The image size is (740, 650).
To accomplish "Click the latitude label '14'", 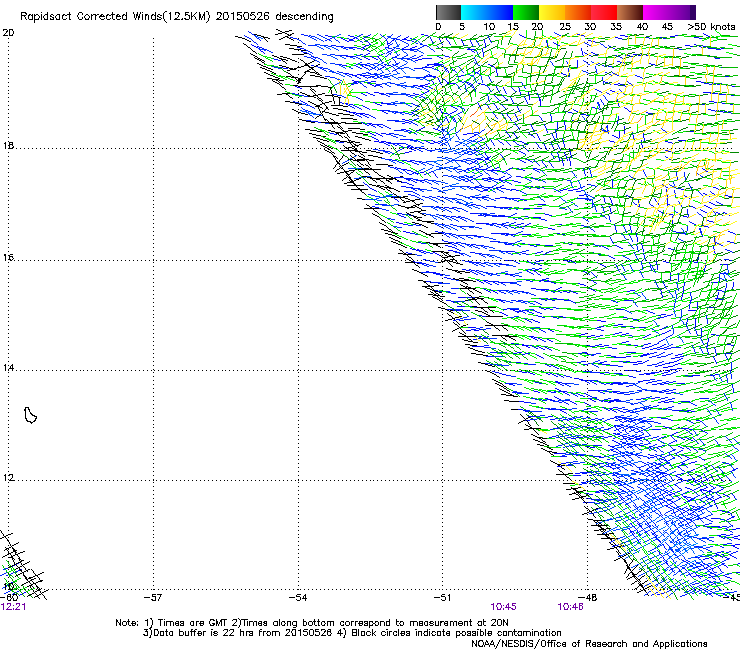I will click(8, 368).
